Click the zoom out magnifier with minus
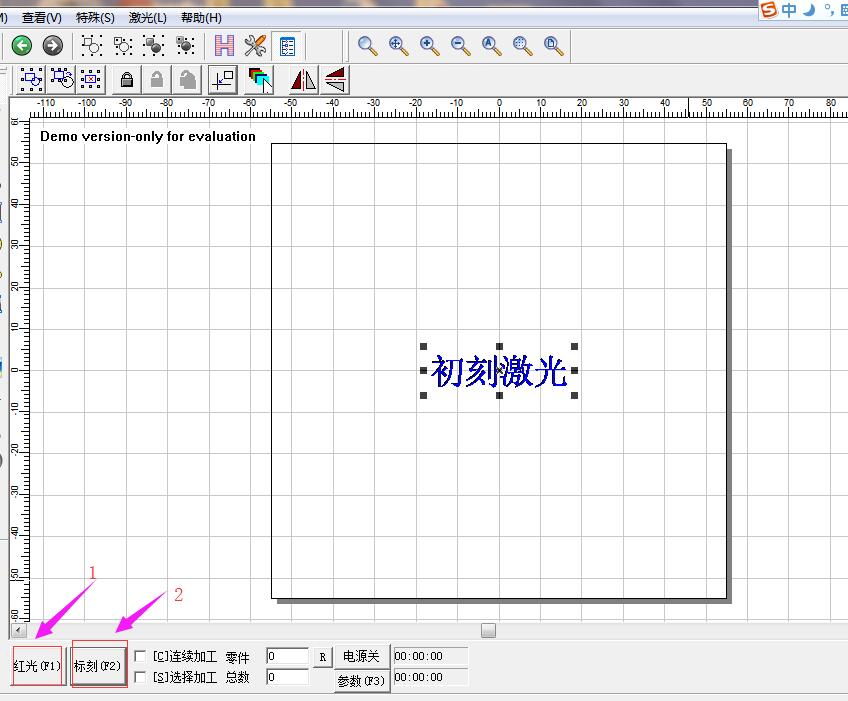This screenshot has height=701, width=848. [460, 45]
